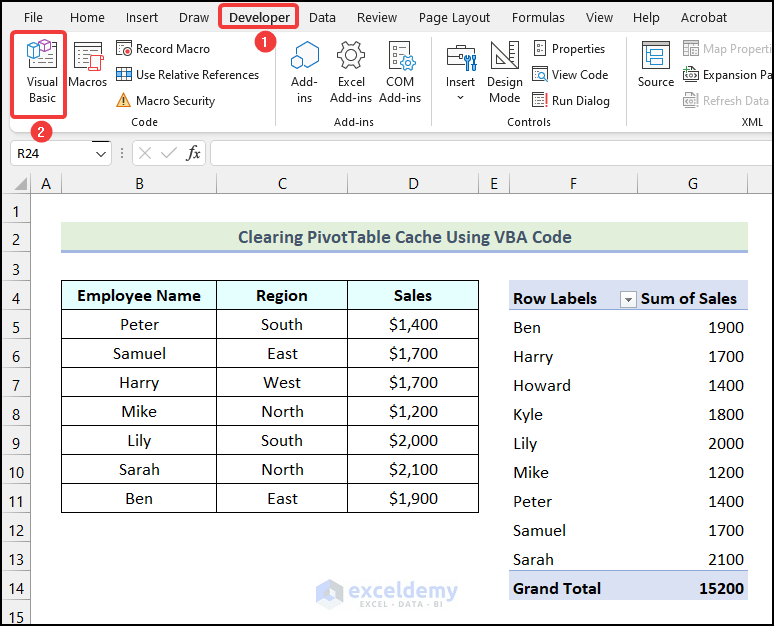Select the Developer tab
Screen dimensions: 774x626
click(259, 17)
